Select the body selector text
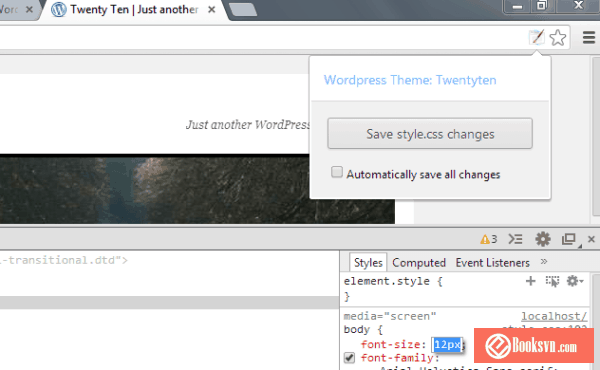The height and width of the screenshot is (370, 600). [x=357, y=329]
